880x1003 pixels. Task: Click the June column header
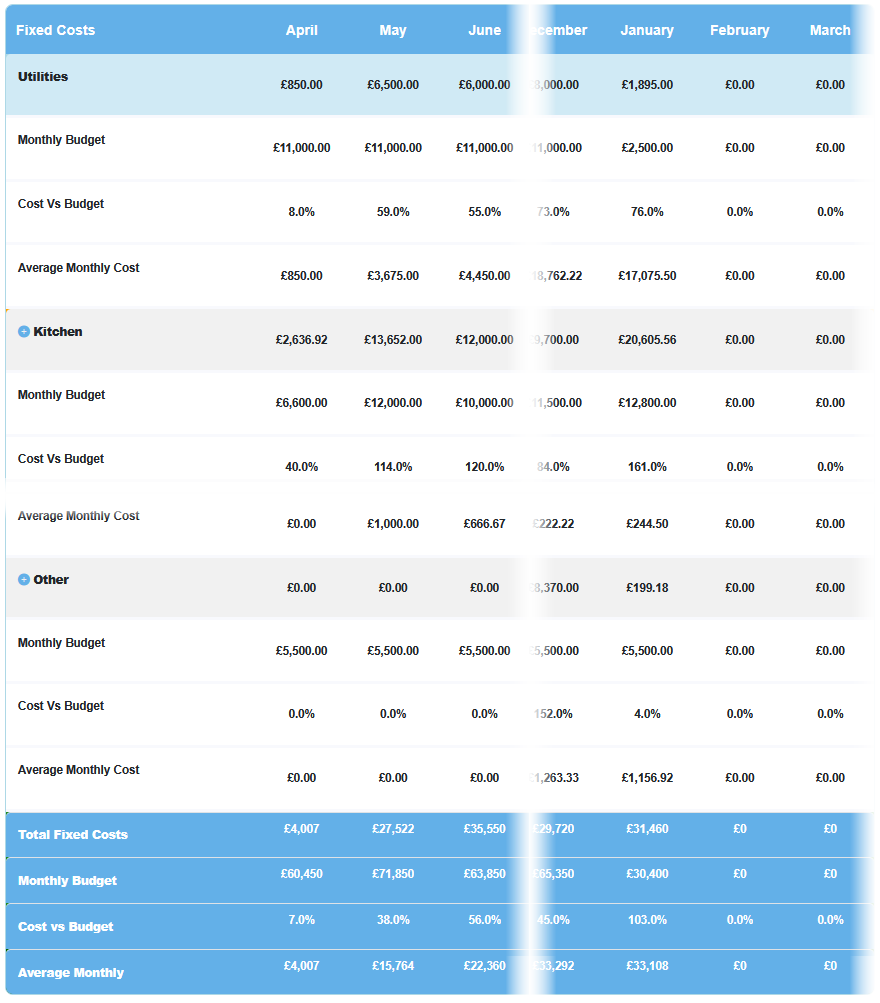[x=484, y=30]
